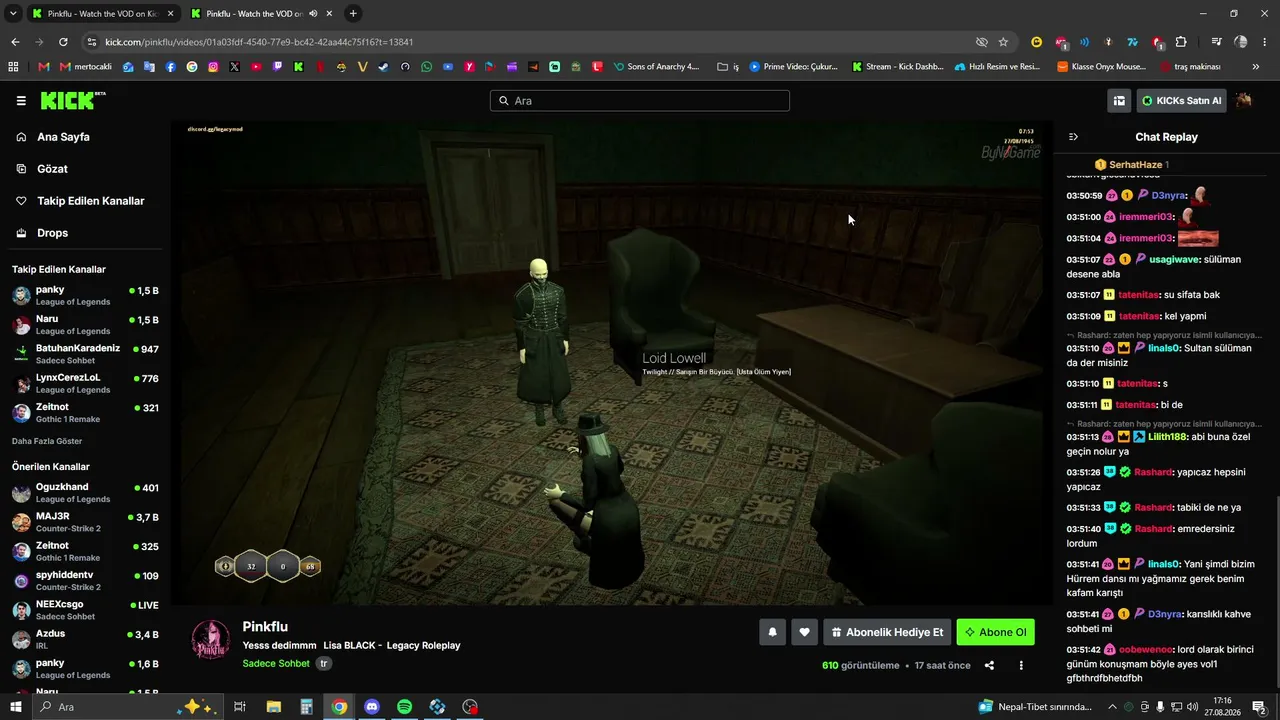Follow Pinkflu with the heart button
Viewport: 1280px width, 720px height.
[x=804, y=632]
